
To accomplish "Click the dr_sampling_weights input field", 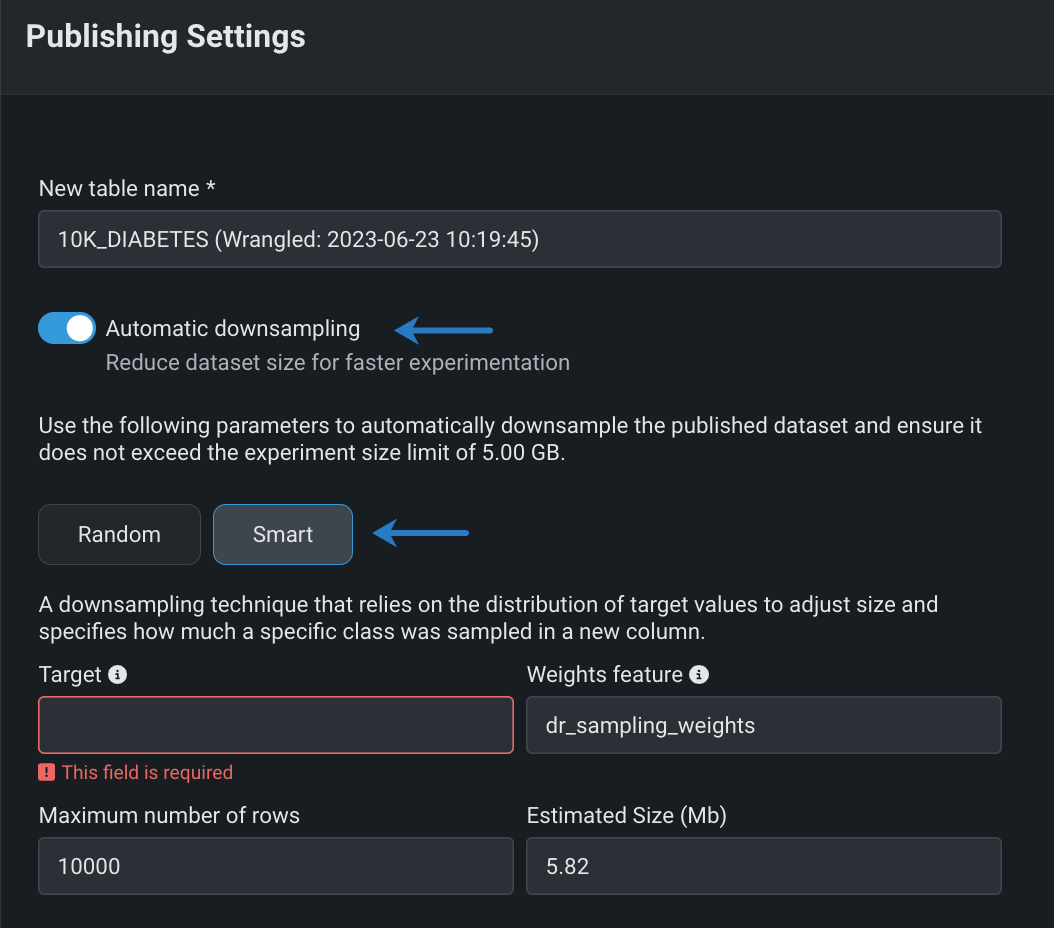I will pos(763,725).
